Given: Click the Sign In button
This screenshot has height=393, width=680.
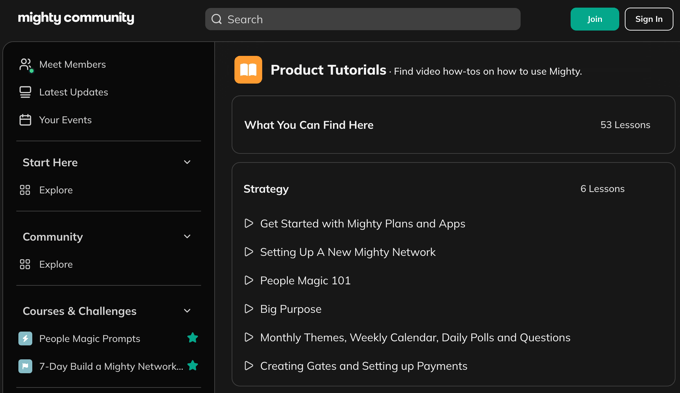Looking at the screenshot, I should pos(649,19).
